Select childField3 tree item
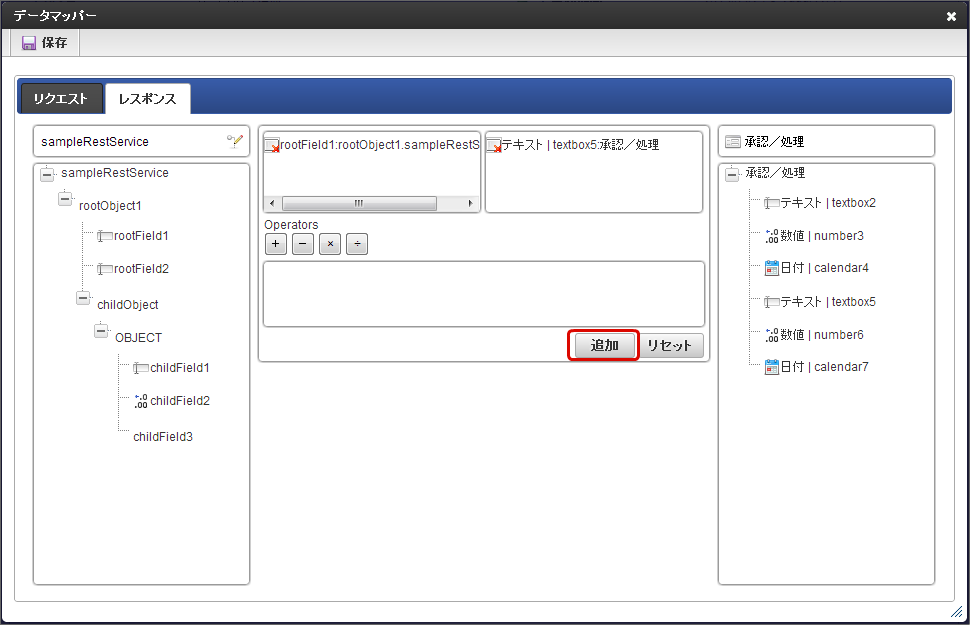970x625 pixels. [163, 437]
